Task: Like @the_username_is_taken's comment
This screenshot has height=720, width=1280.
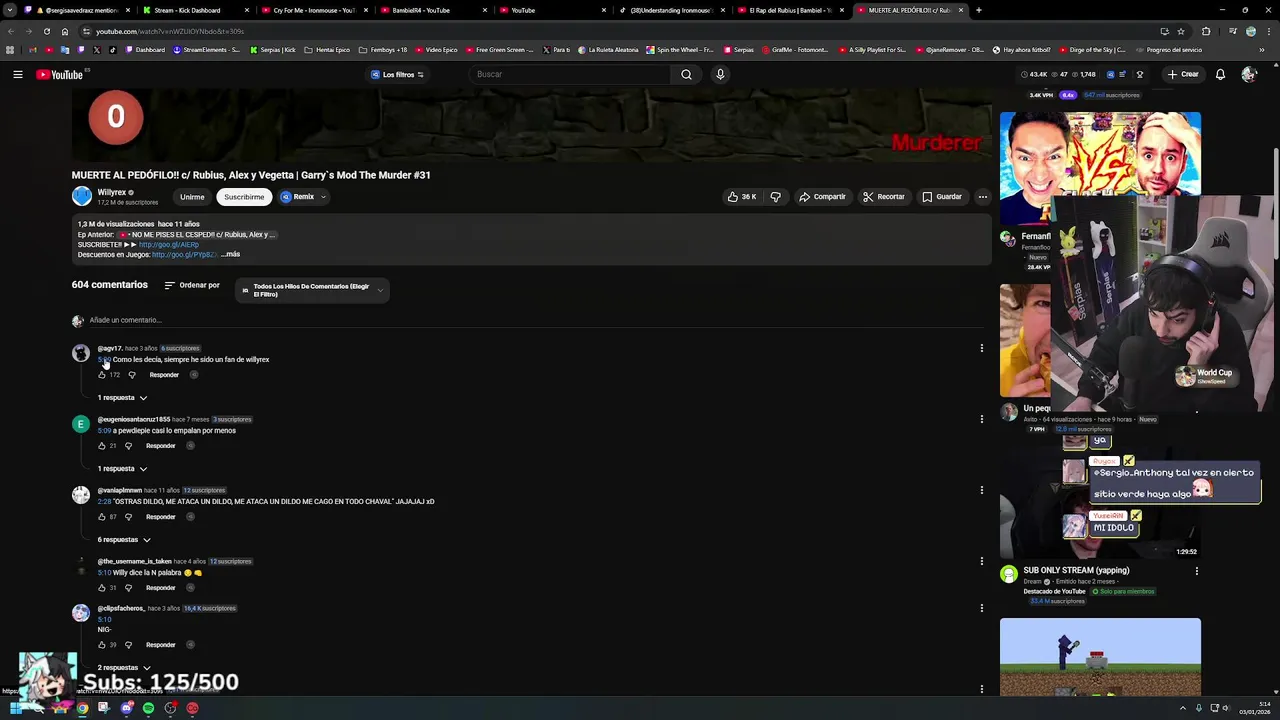Action: pyautogui.click(x=102, y=588)
